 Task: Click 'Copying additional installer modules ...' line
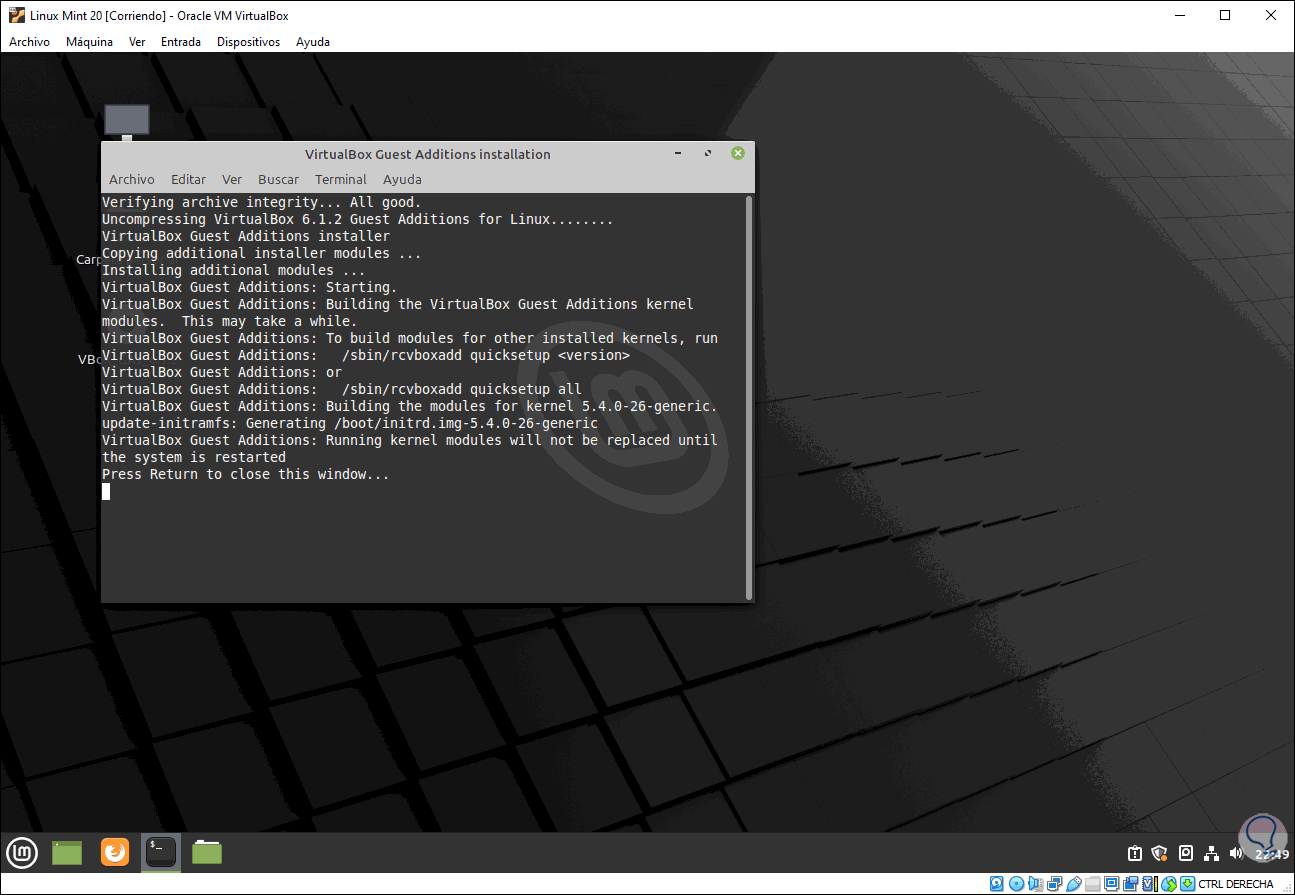pyautogui.click(x=262, y=253)
